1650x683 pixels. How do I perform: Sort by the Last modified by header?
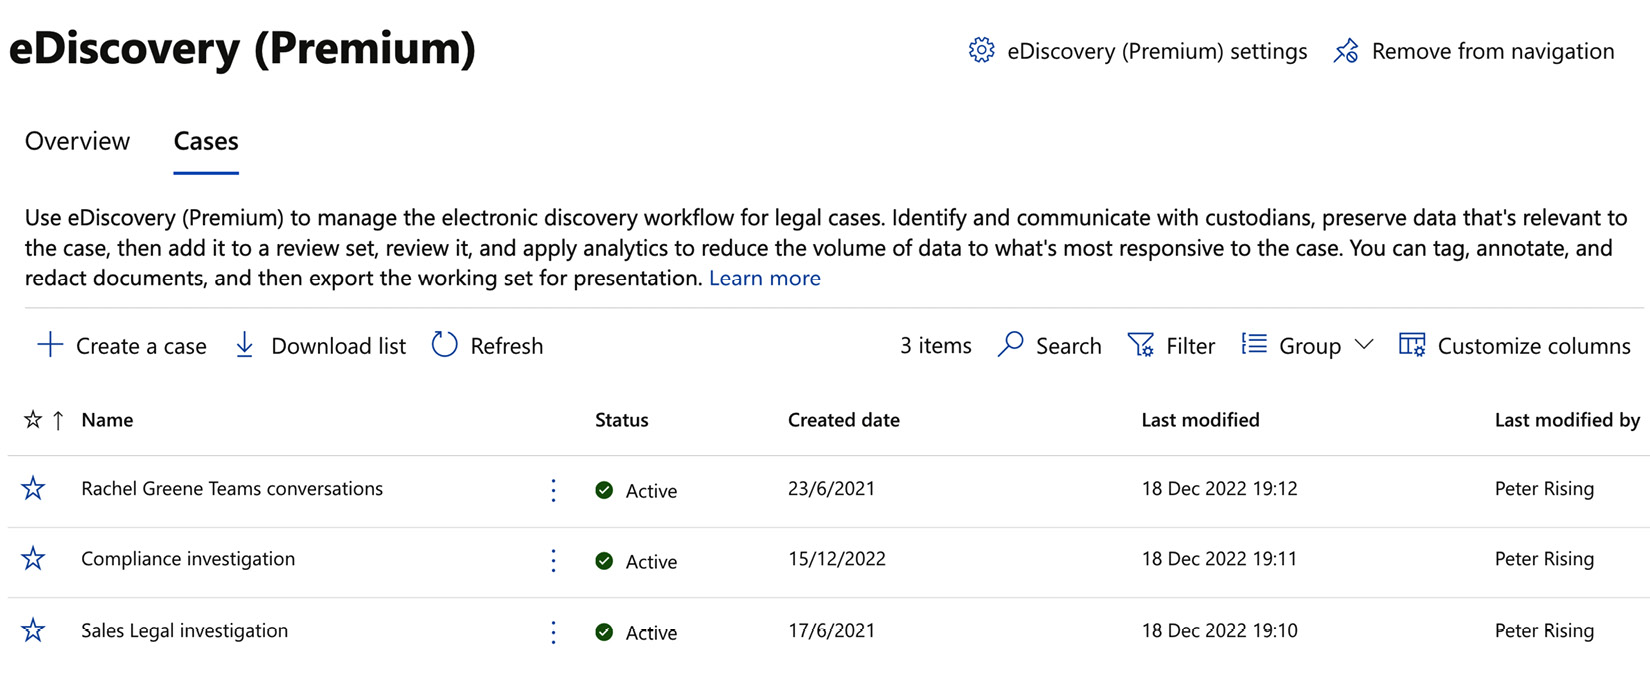[1567, 420]
